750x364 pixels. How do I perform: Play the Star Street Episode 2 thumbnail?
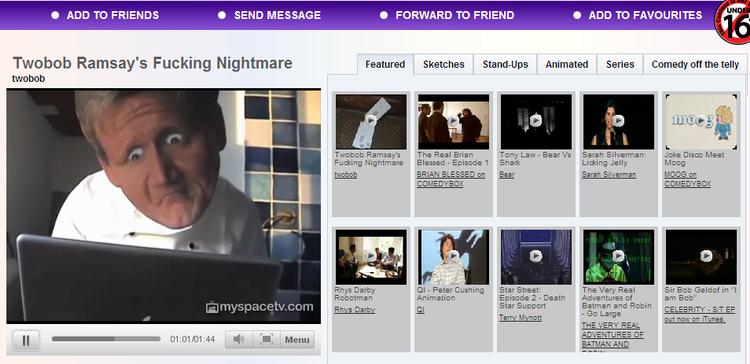536,257
